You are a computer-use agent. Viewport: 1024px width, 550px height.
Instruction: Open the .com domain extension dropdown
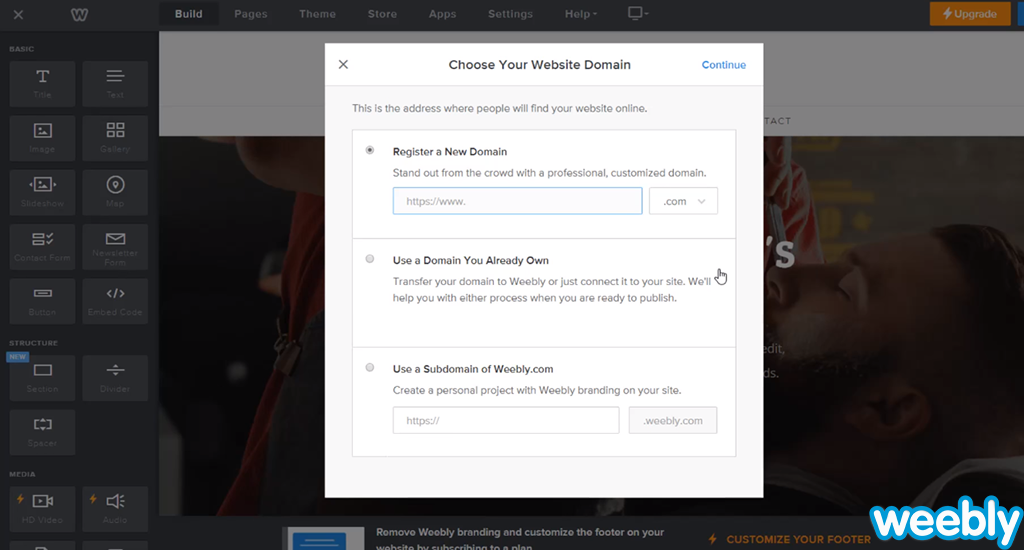(x=684, y=201)
